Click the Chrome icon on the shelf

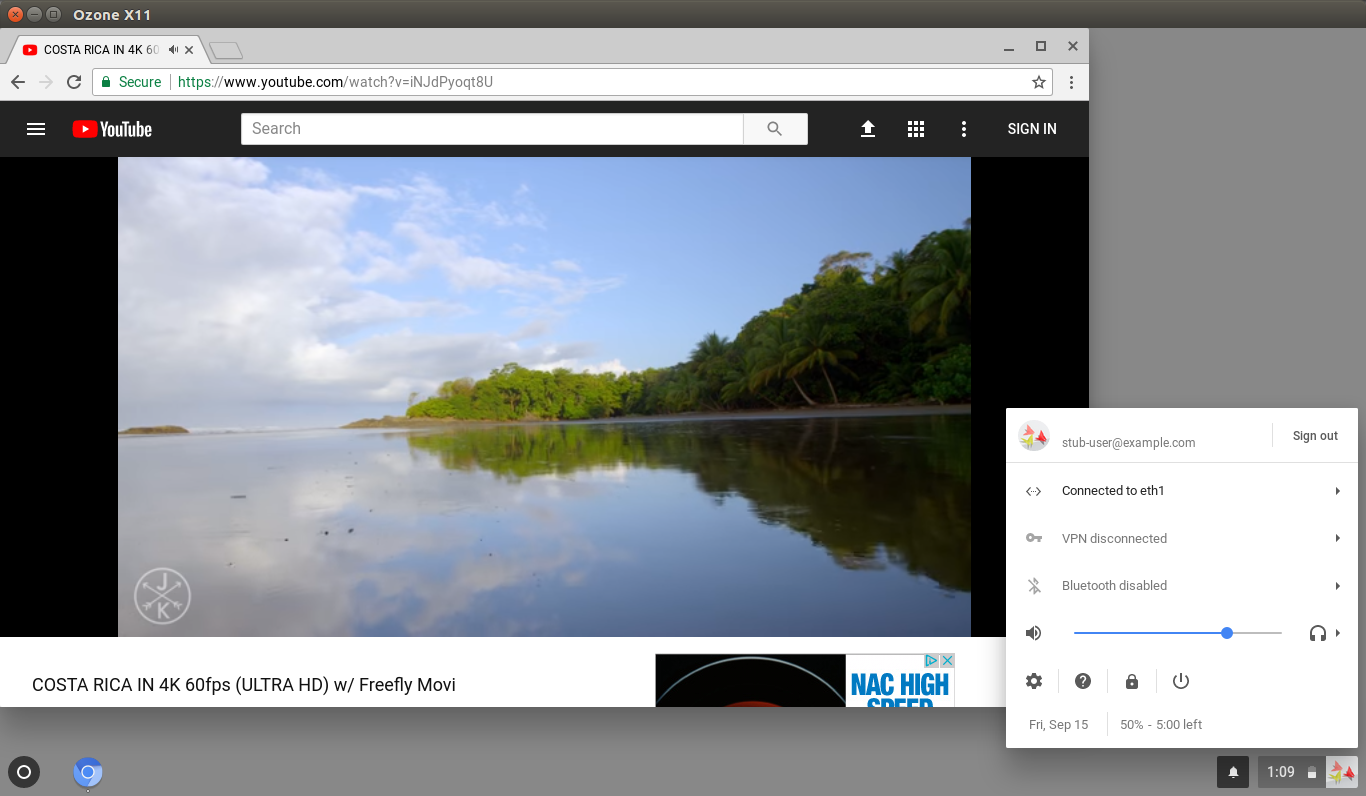click(x=88, y=772)
